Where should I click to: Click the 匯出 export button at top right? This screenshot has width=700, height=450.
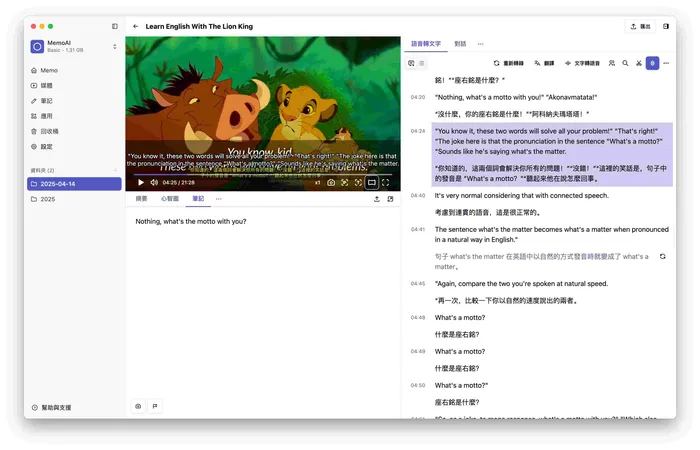point(640,27)
